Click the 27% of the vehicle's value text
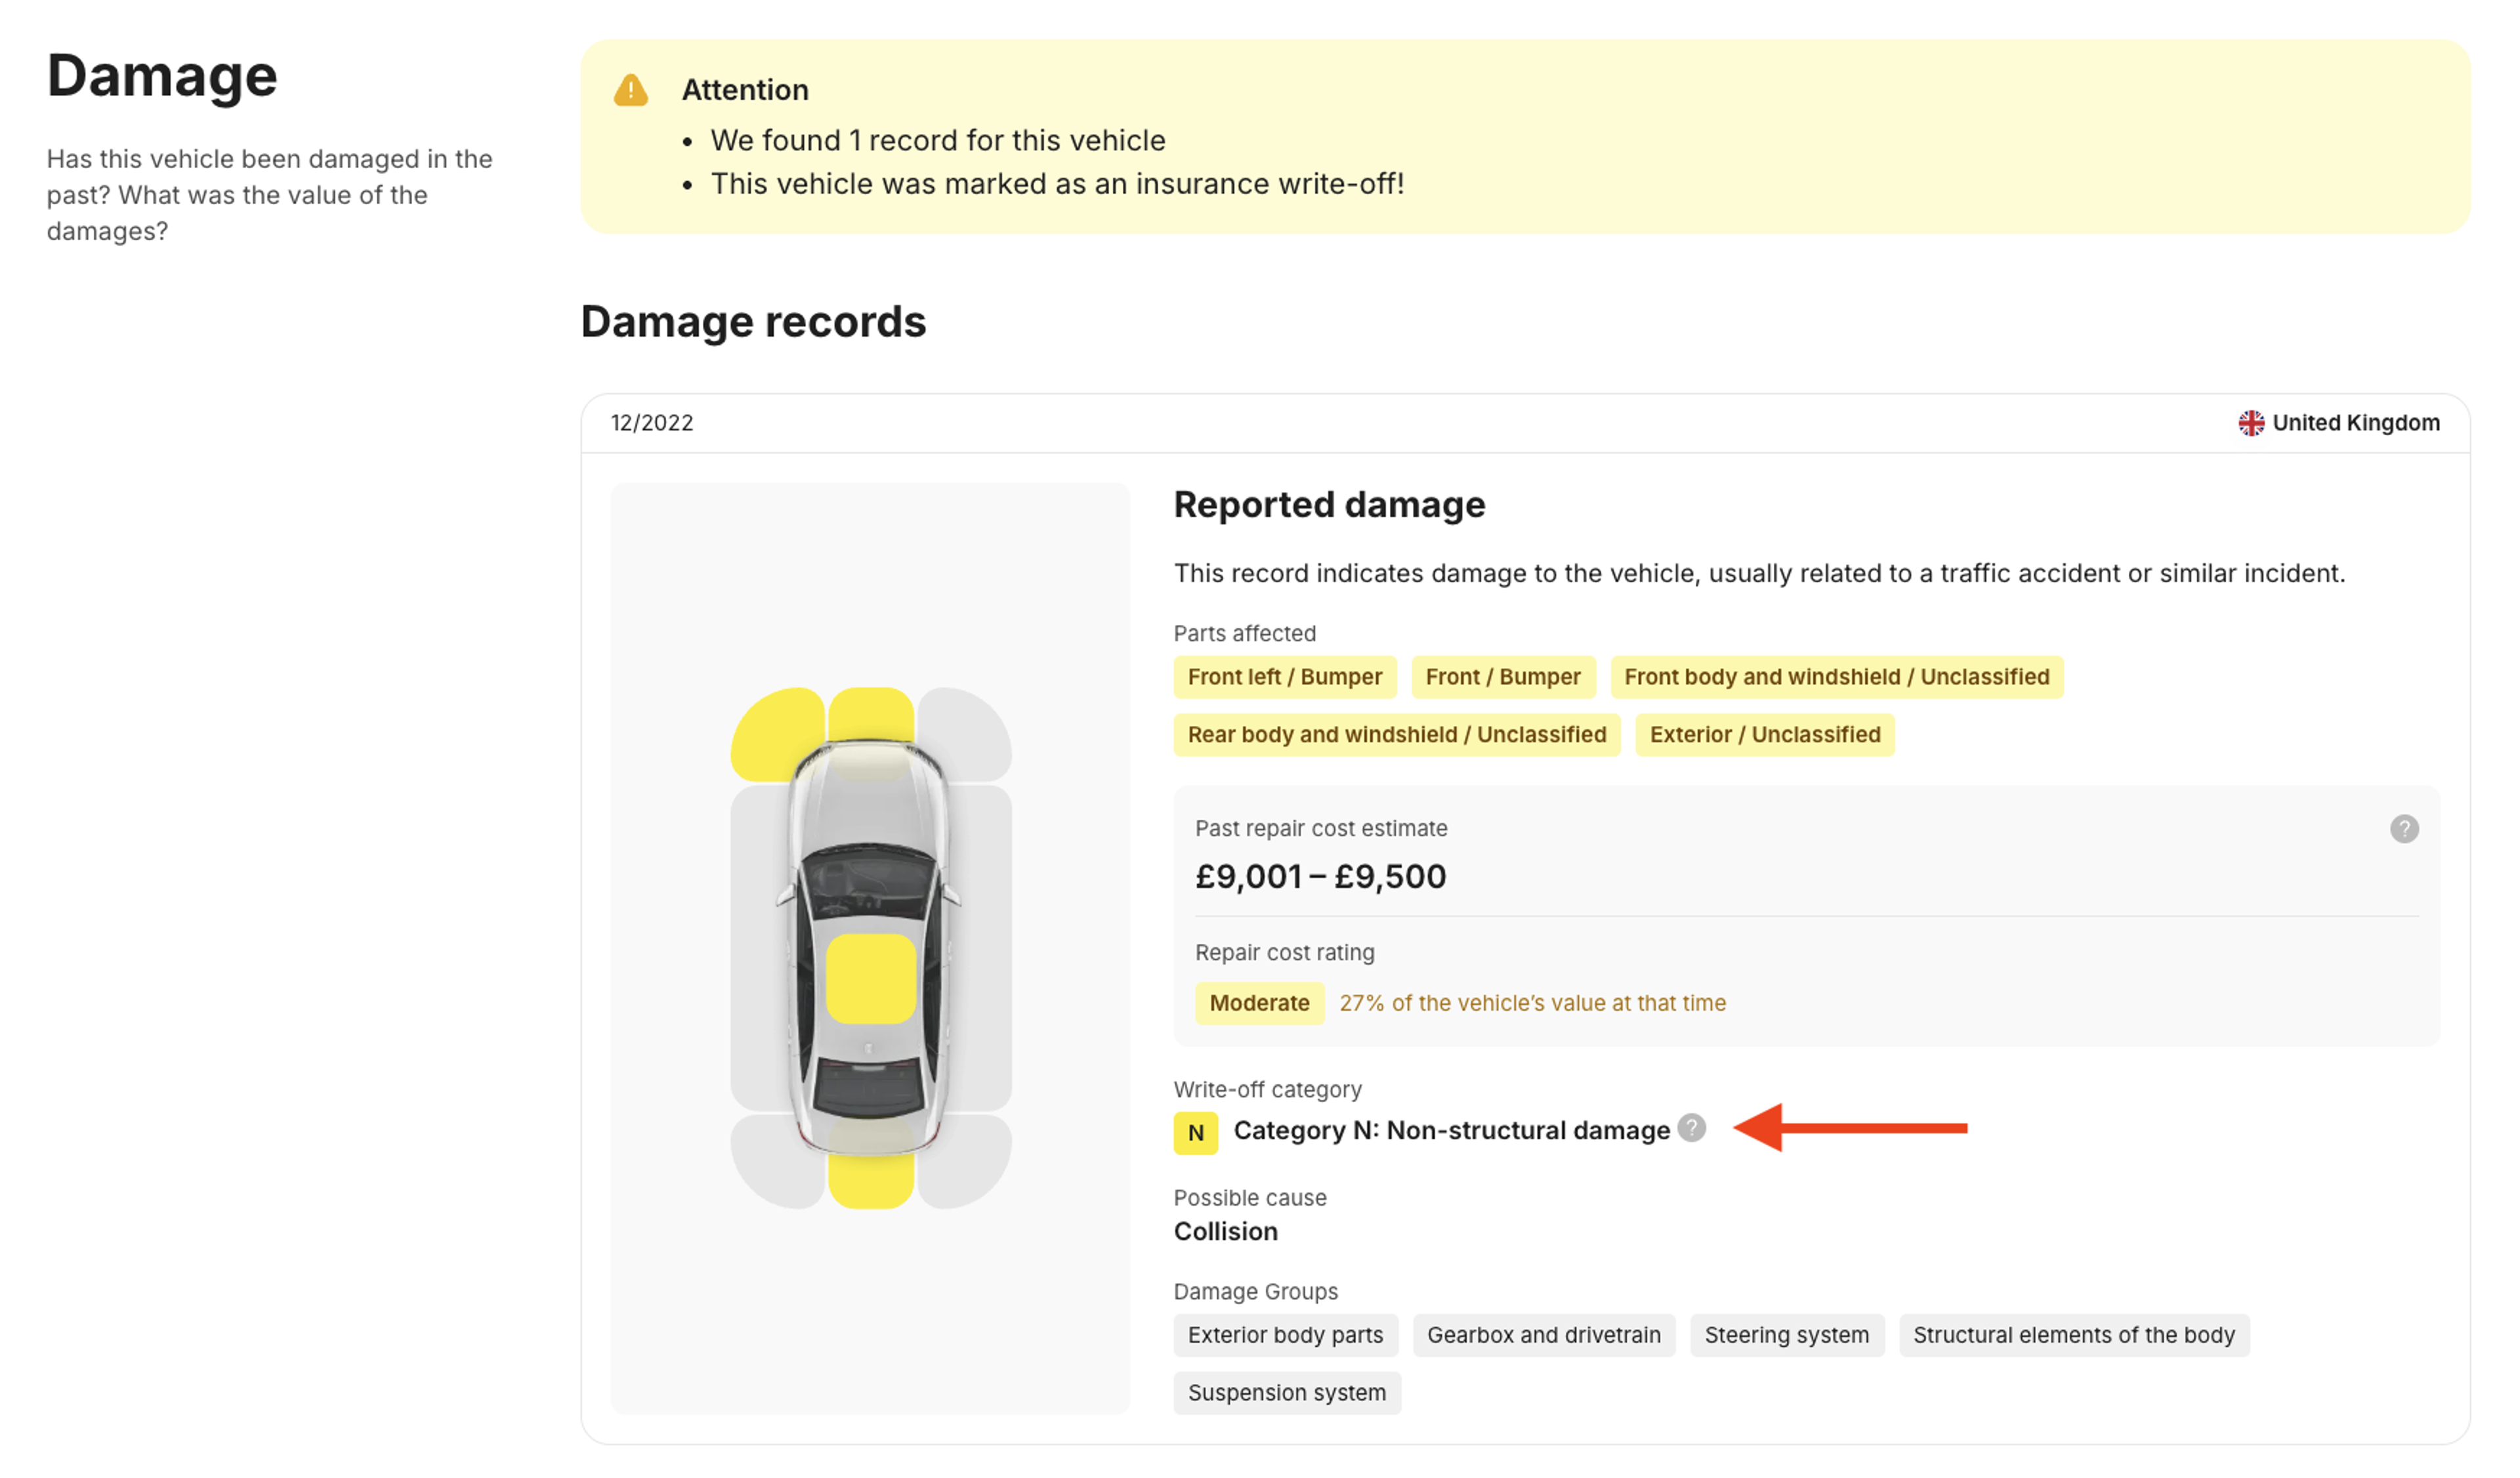2520x1478 pixels. point(1532,1003)
